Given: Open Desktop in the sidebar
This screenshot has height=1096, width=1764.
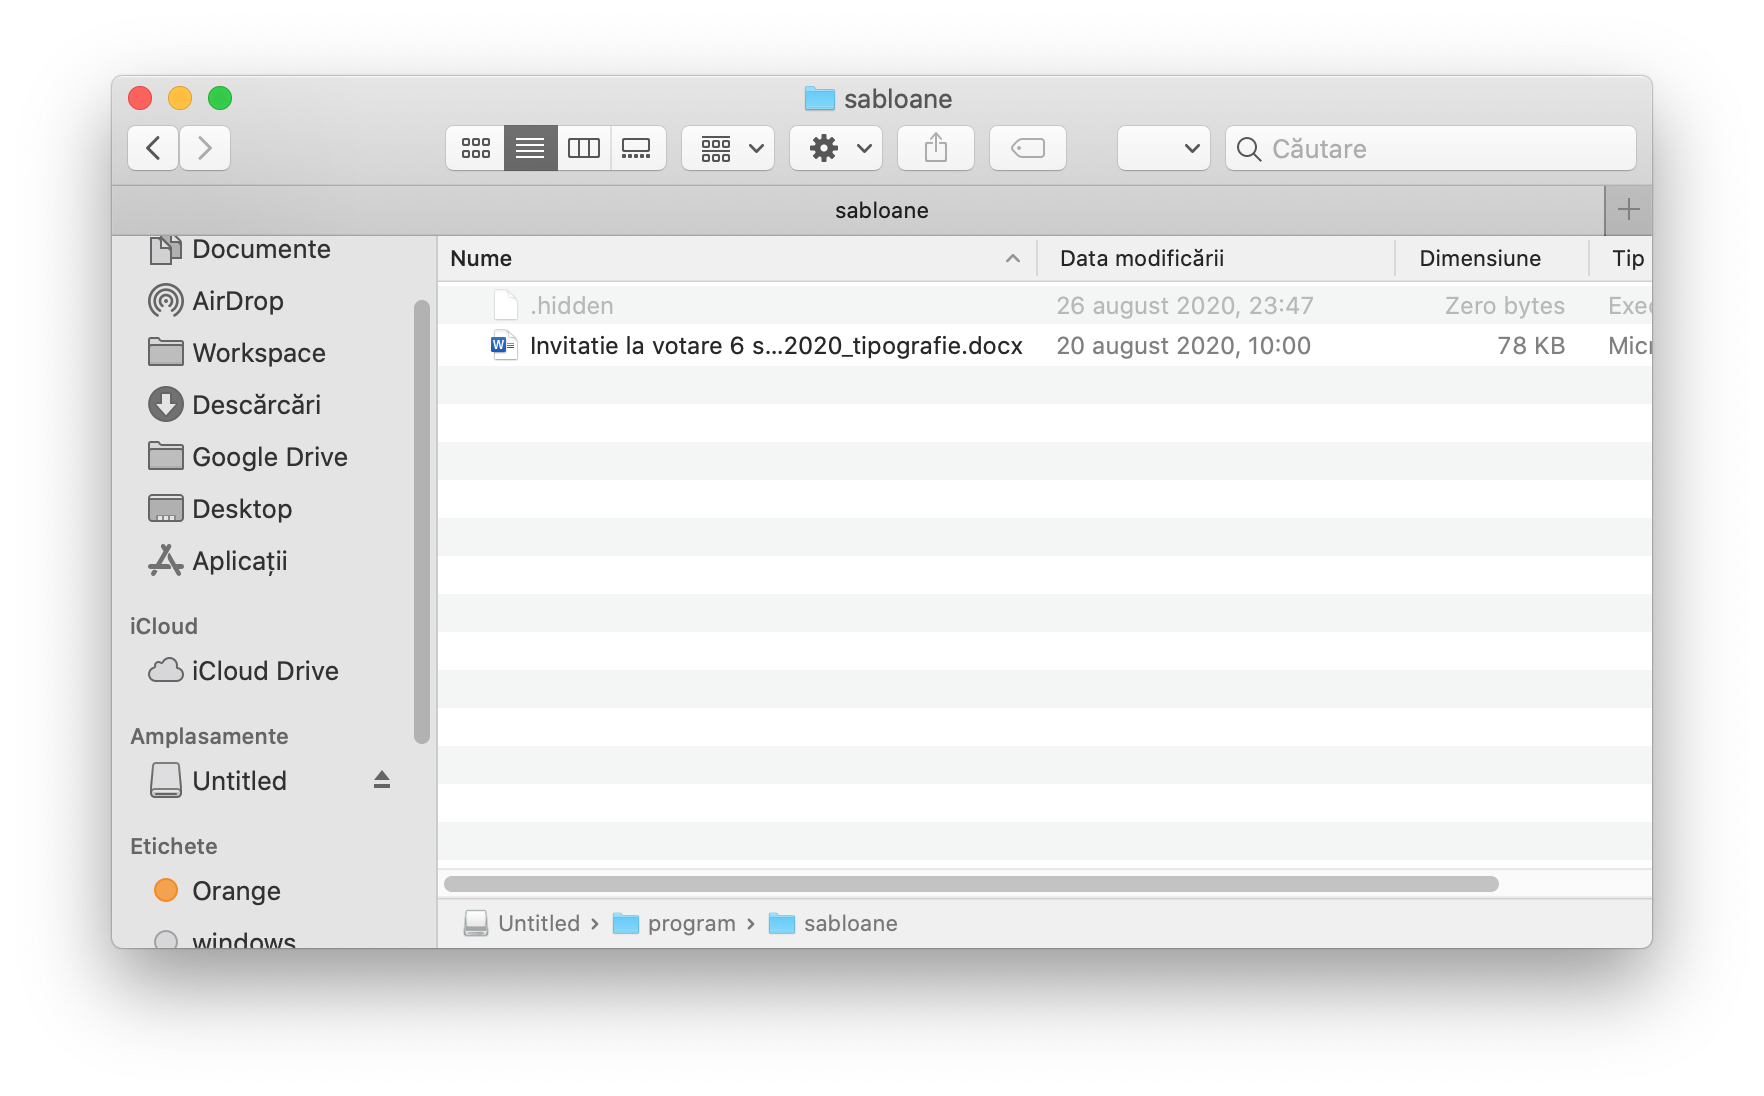Looking at the screenshot, I should tap(220, 509).
